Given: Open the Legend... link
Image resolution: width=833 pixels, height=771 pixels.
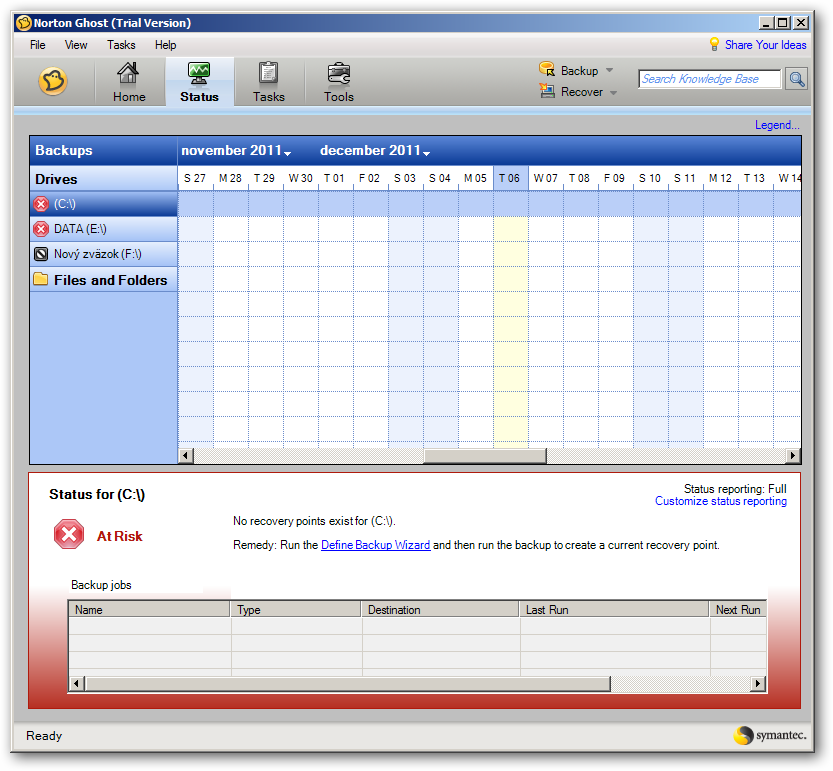Looking at the screenshot, I should pyautogui.click(x=777, y=125).
